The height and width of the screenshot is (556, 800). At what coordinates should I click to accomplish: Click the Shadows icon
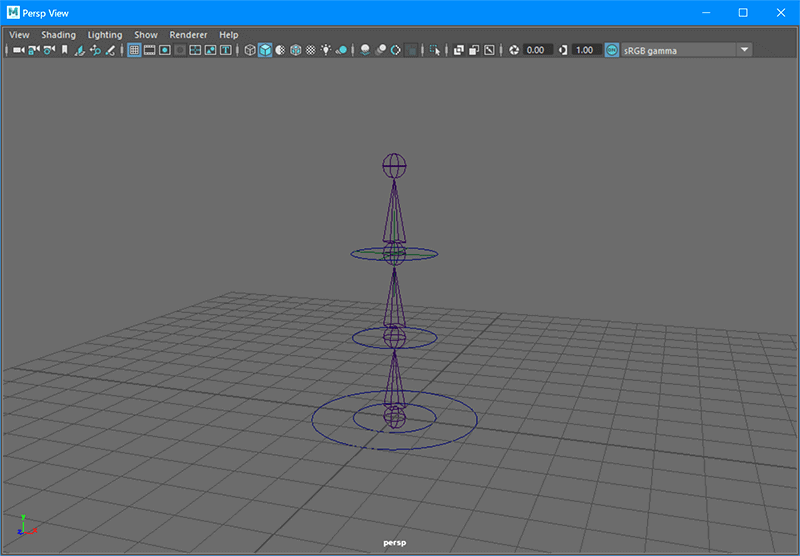click(x=341, y=50)
